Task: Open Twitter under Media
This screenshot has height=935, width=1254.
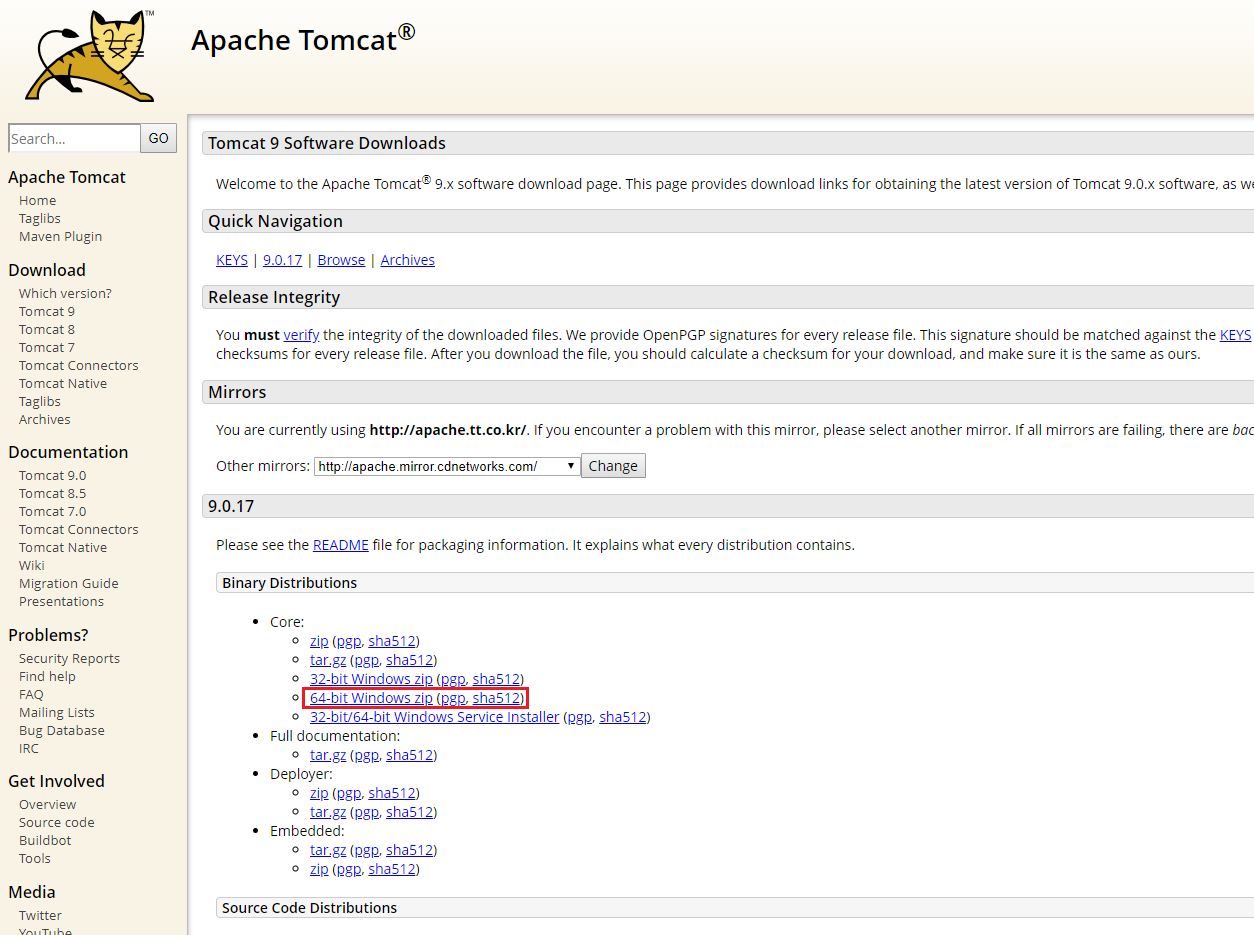Action: (x=40, y=915)
